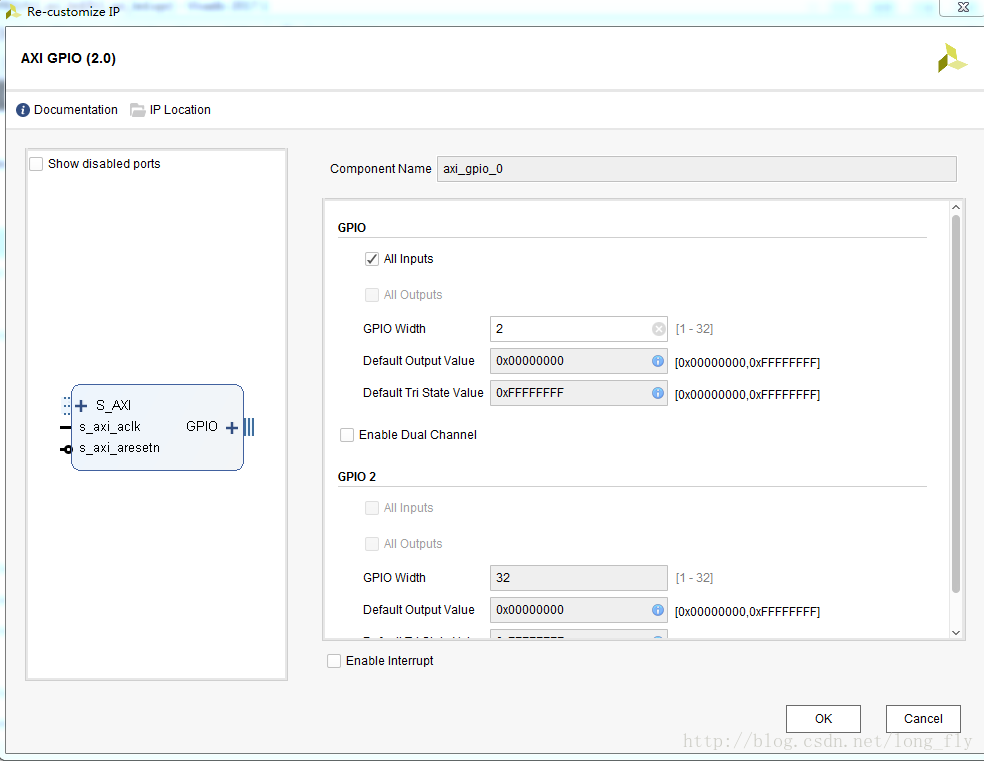This screenshot has width=984, height=761.
Task: Click the Default Tri State Value field 0xFFFFFFFF
Action: pyautogui.click(x=578, y=393)
